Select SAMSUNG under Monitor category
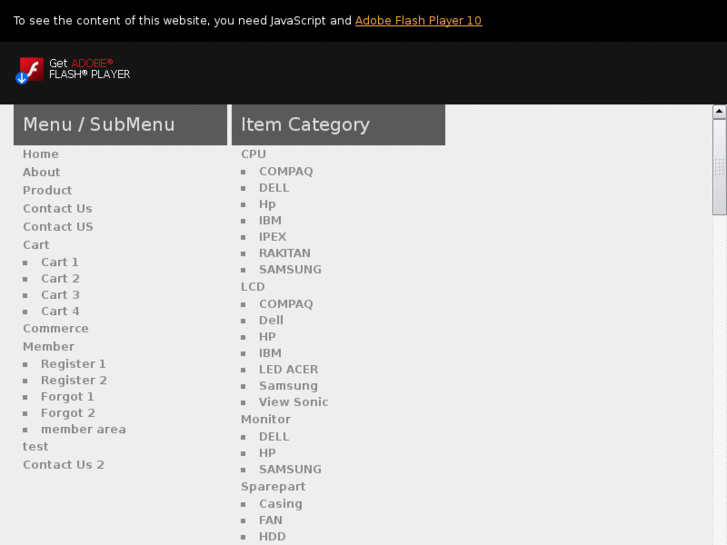Image resolution: width=727 pixels, height=545 pixels. pos(290,469)
